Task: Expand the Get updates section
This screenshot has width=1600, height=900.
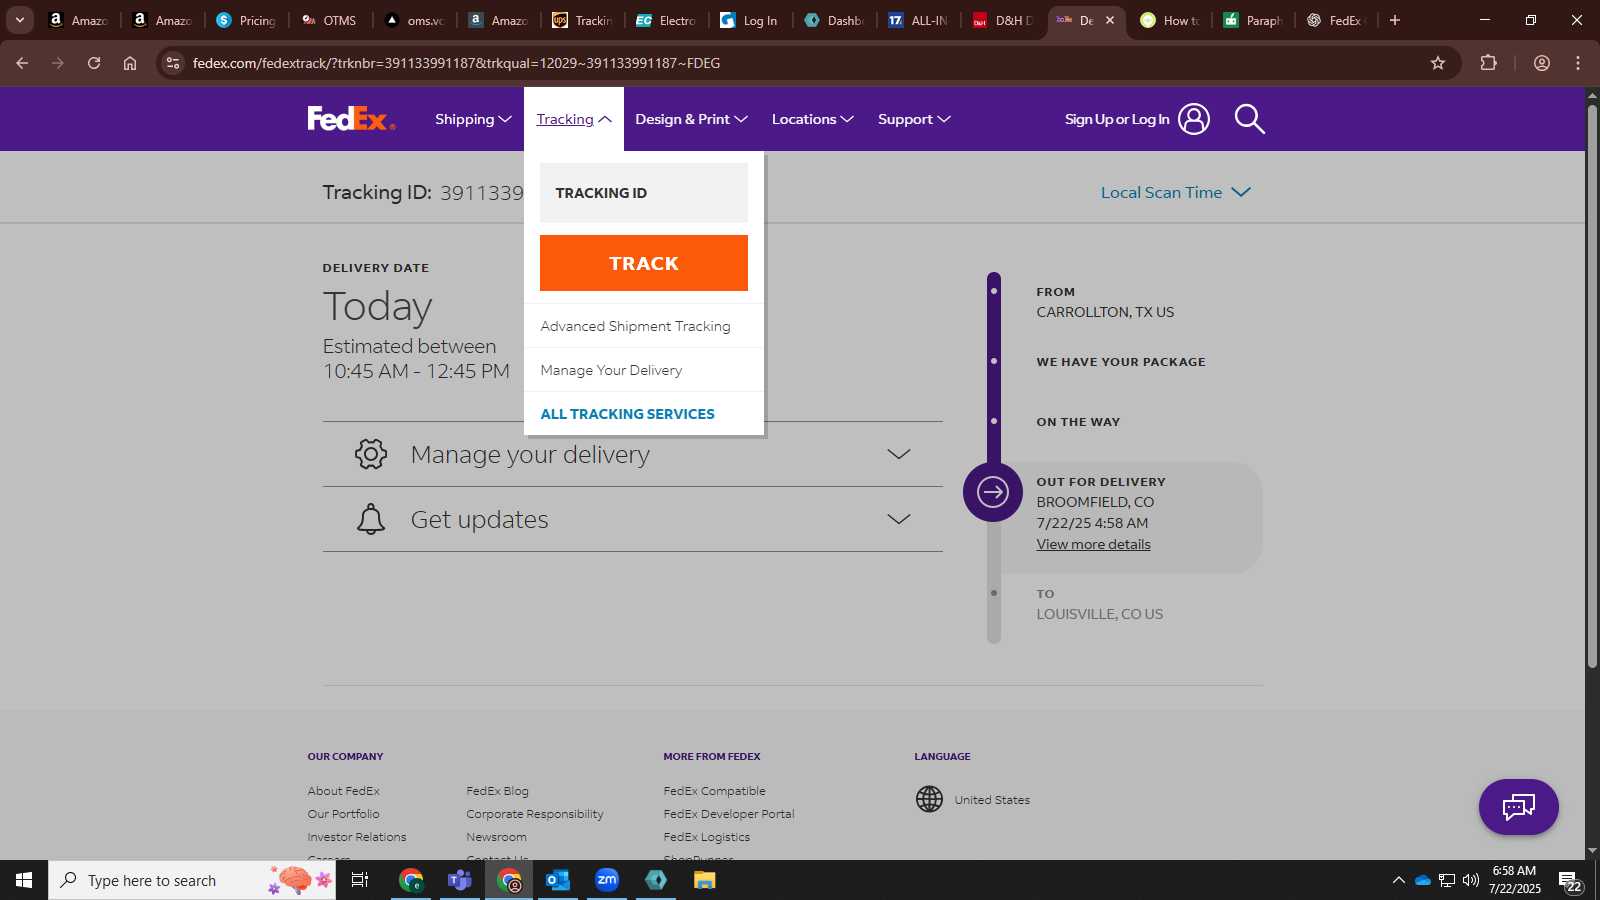Action: [x=632, y=519]
